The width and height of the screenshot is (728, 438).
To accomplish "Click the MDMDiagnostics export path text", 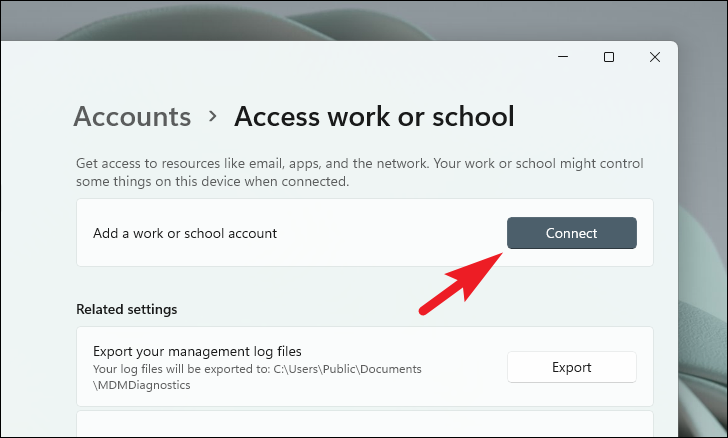I will [257, 377].
